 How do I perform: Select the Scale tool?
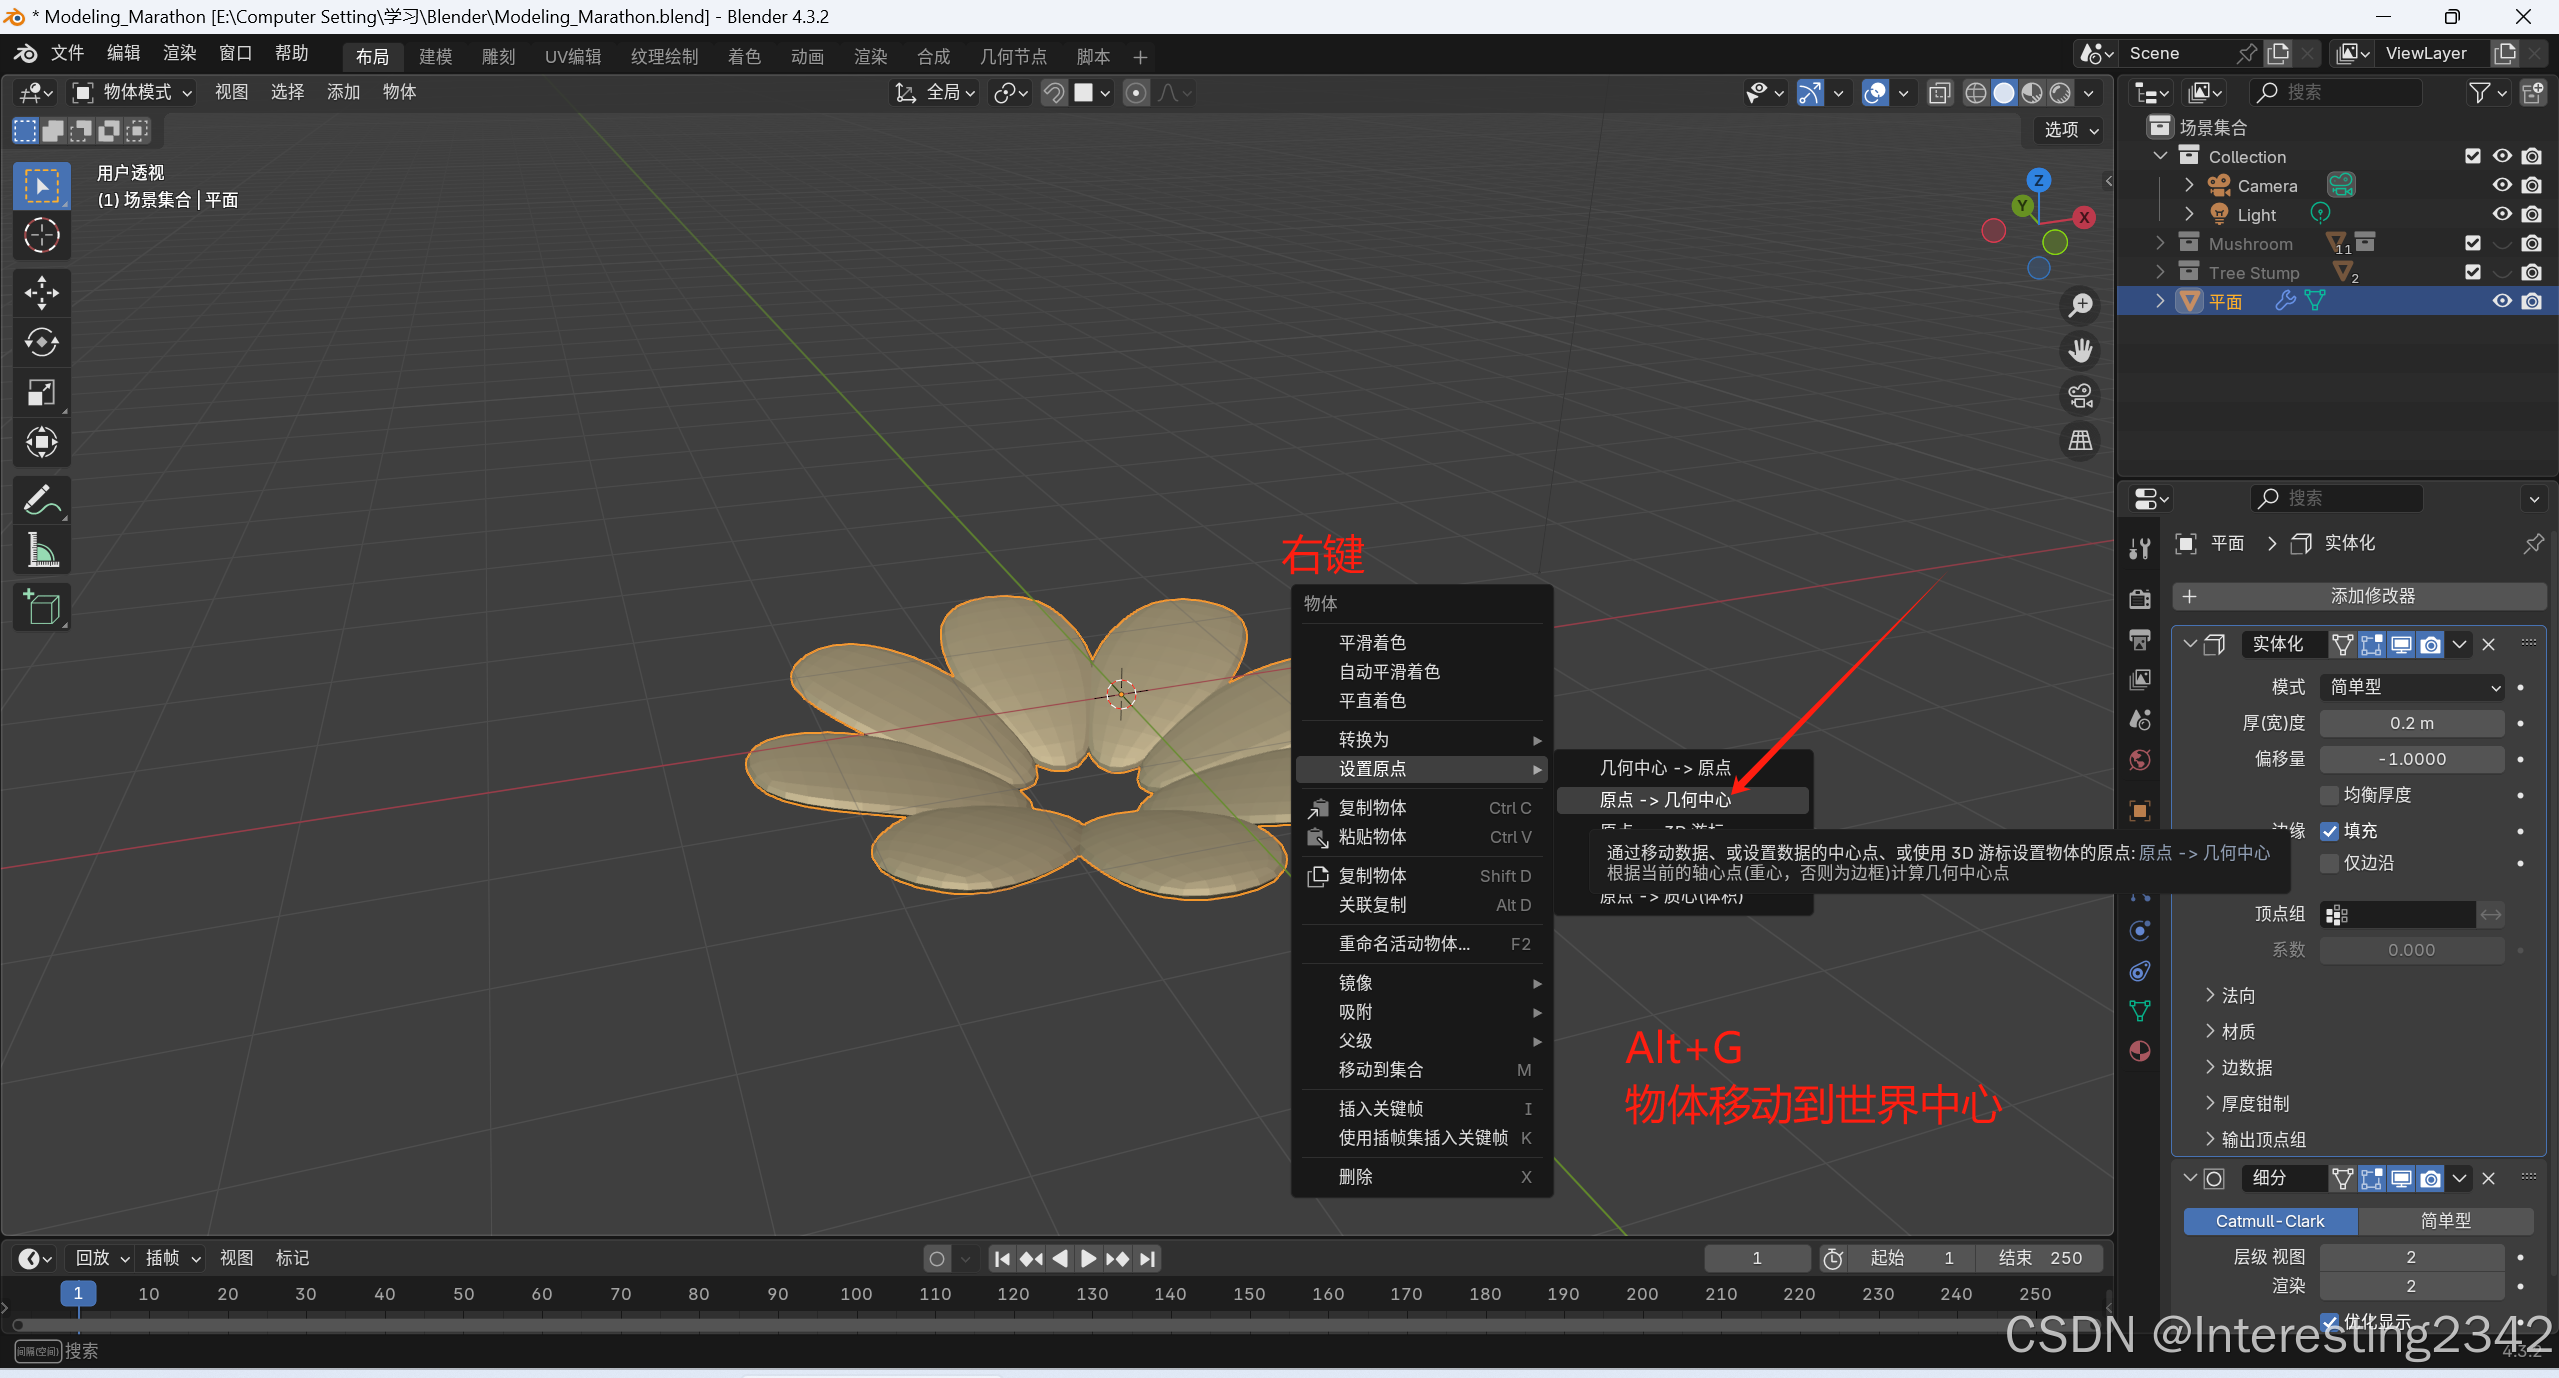coord(41,392)
